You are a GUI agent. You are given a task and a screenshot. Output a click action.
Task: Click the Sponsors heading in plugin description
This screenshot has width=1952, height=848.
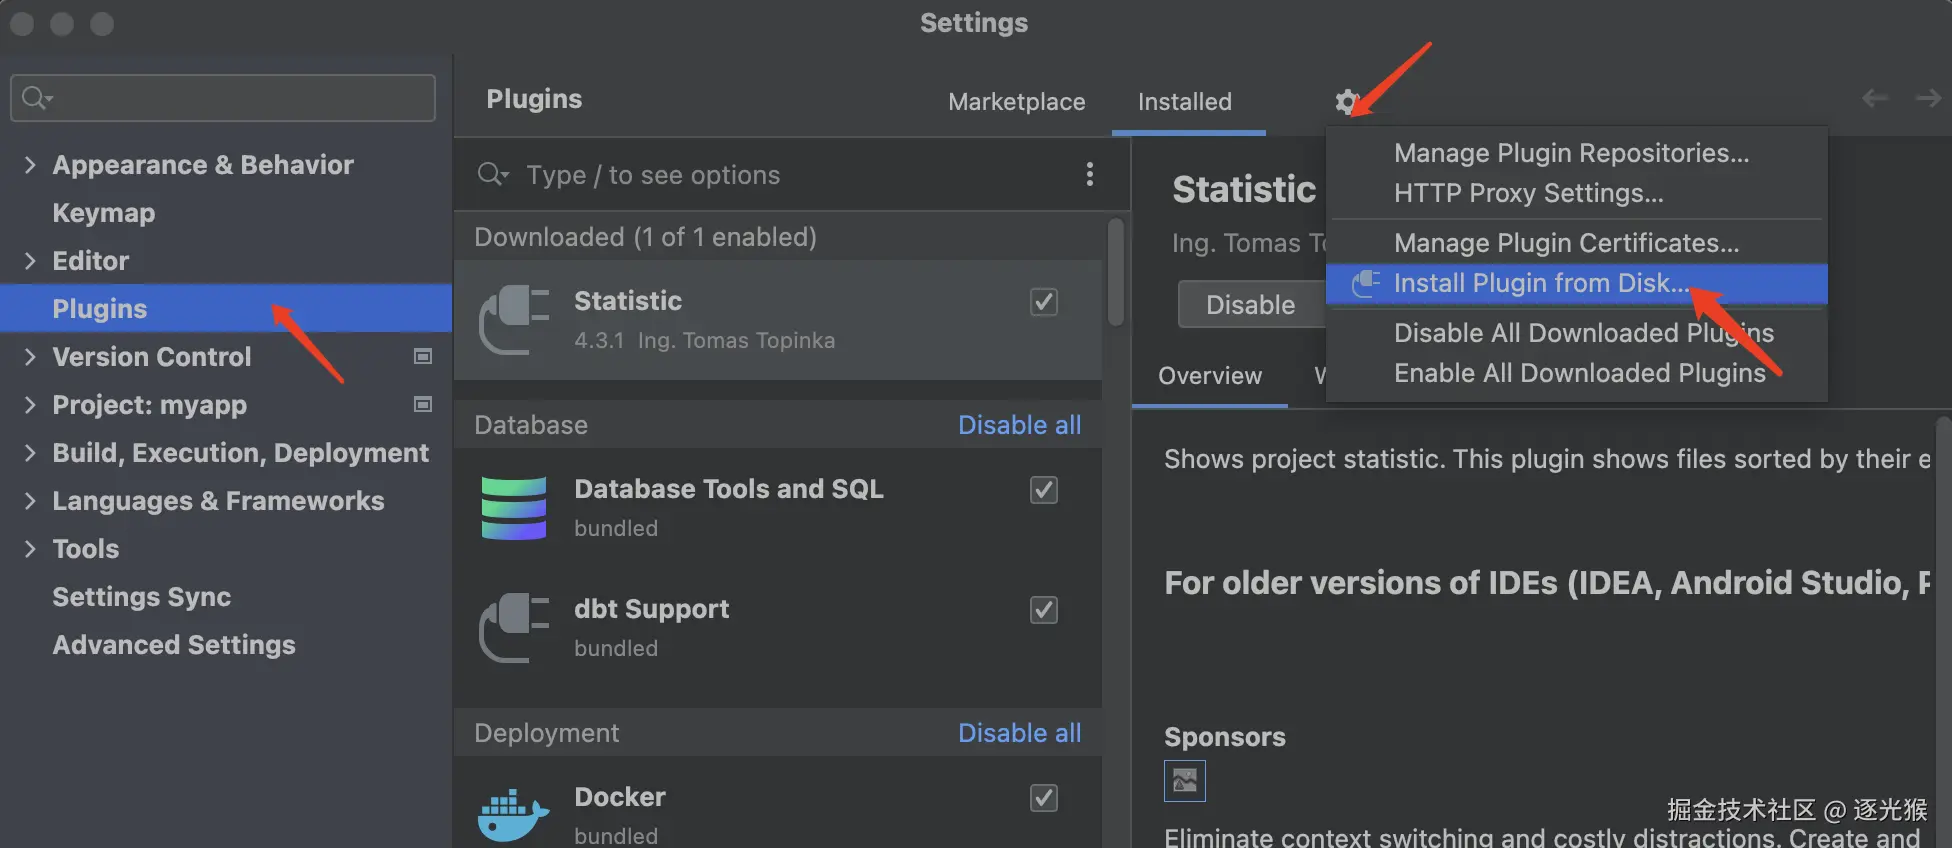pos(1225,737)
